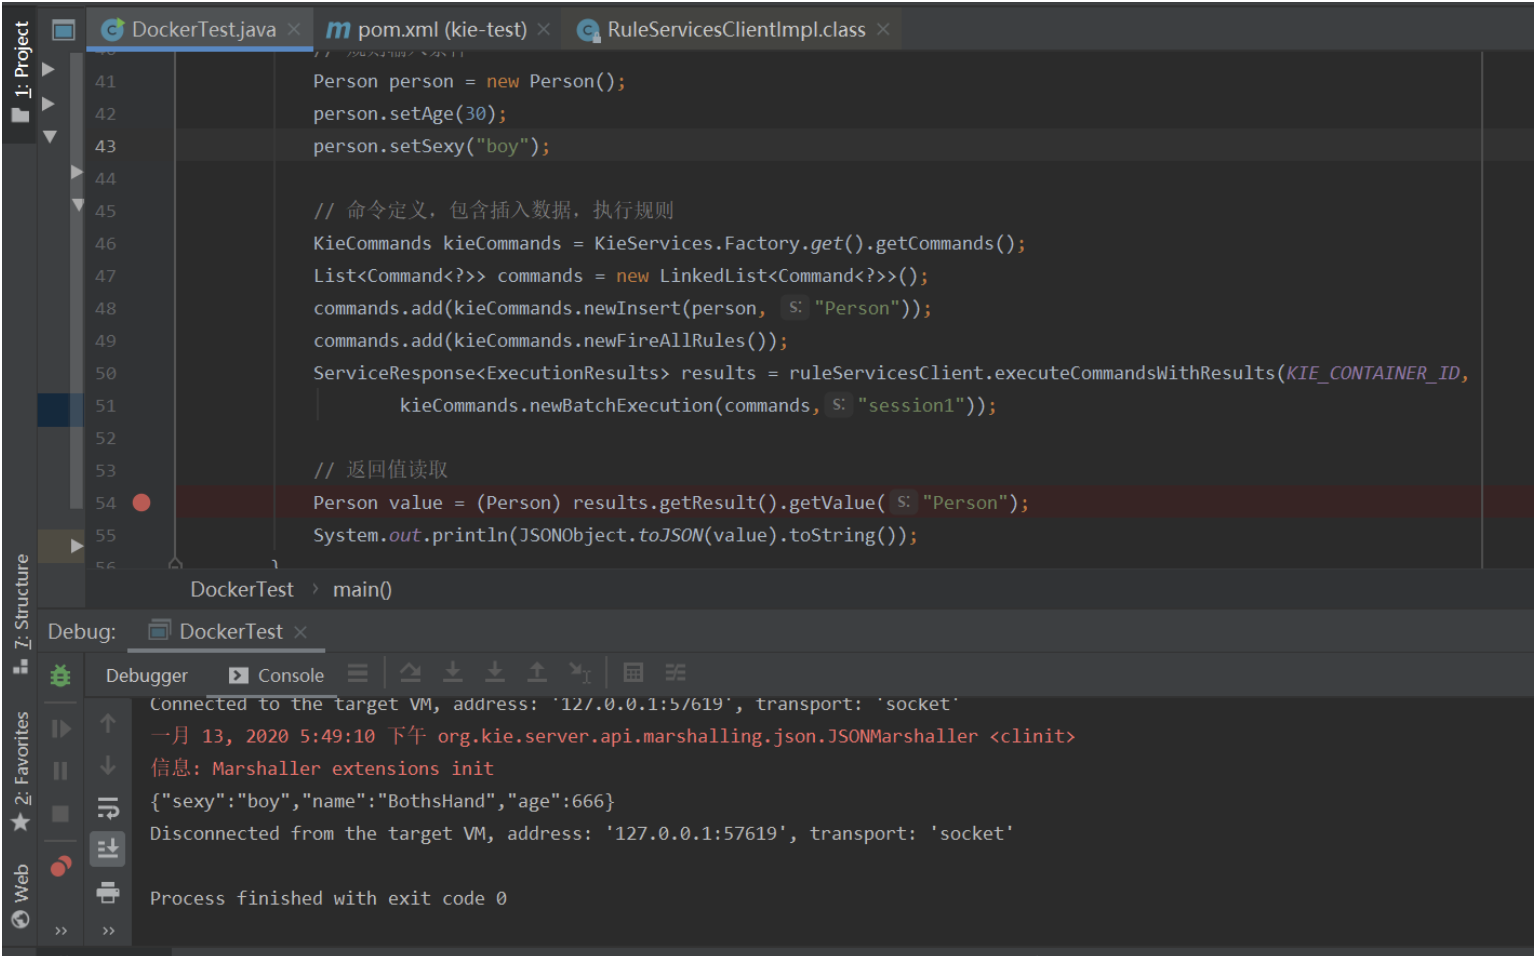
Task: Open the Debugger tab
Action: click(x=146, y=676)
